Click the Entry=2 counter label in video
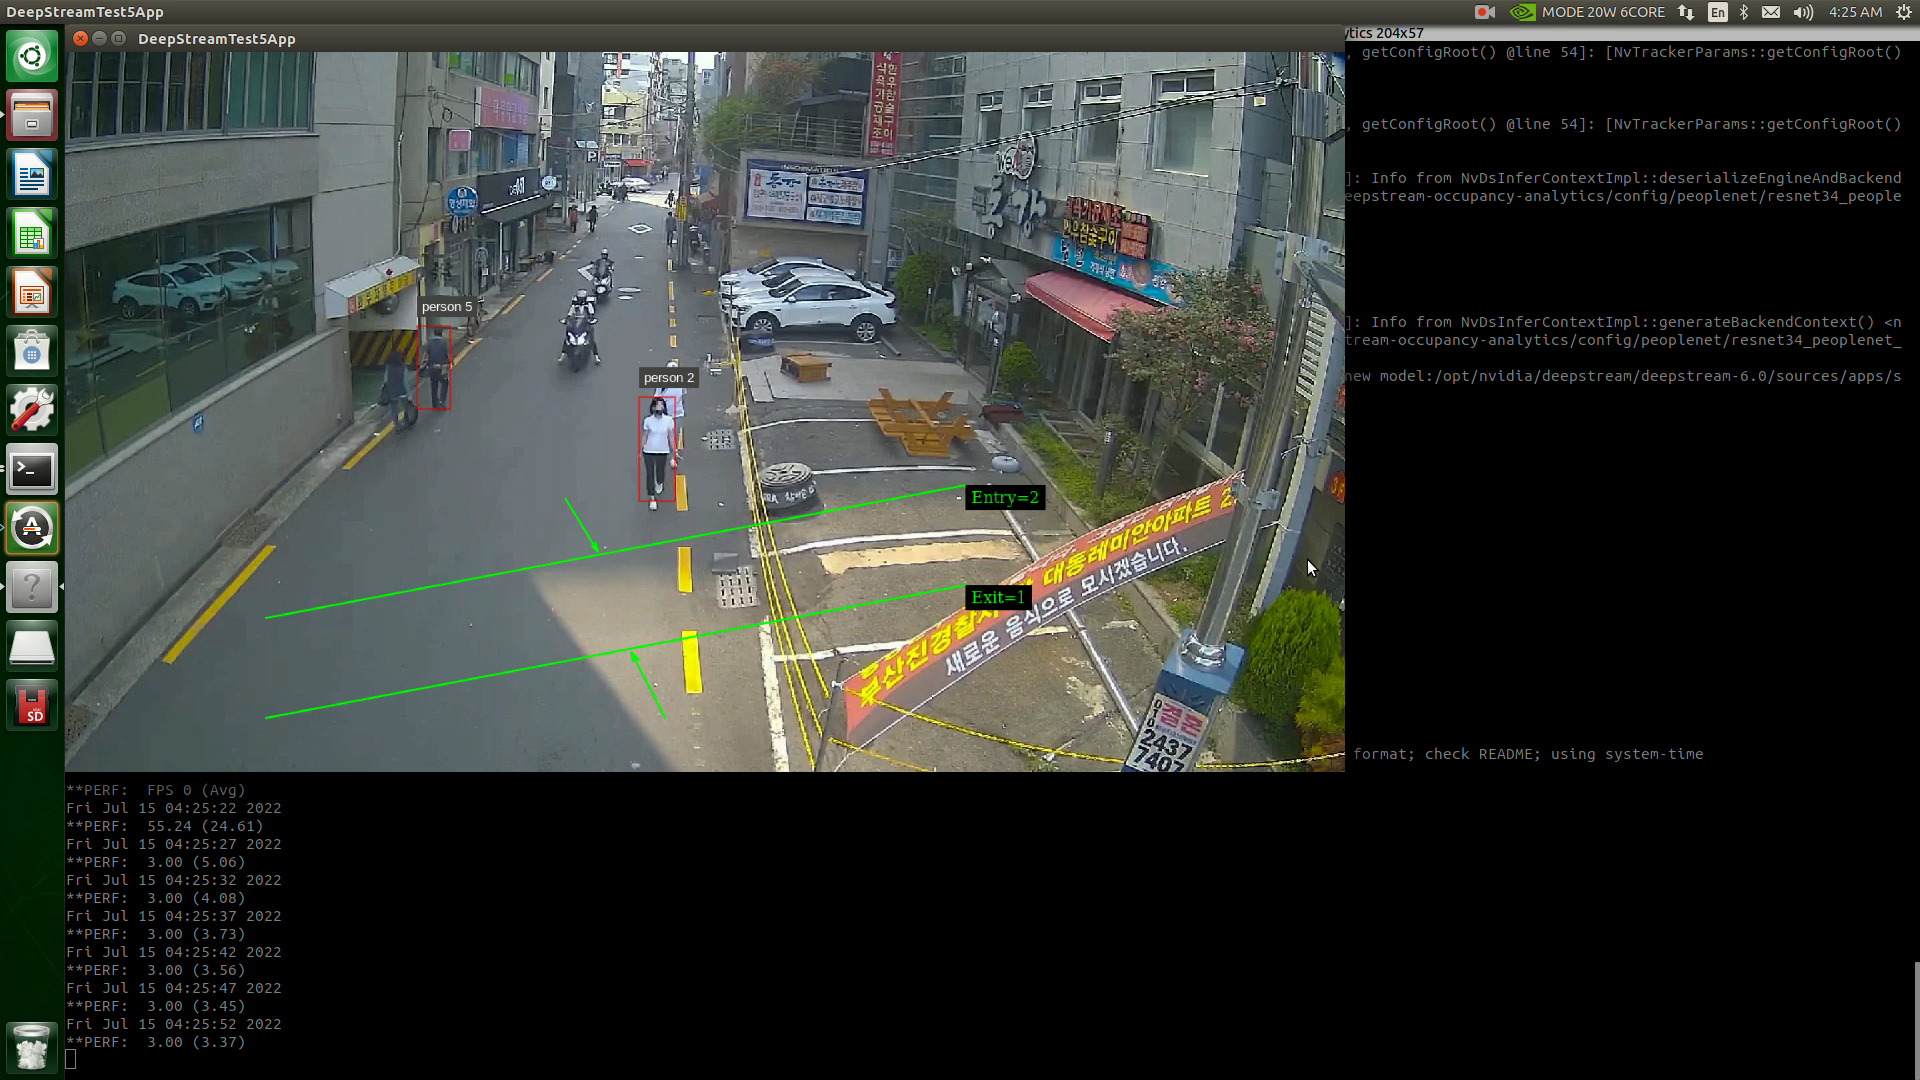This screenshot has height=1080, width=1920. pos(1004,498)
